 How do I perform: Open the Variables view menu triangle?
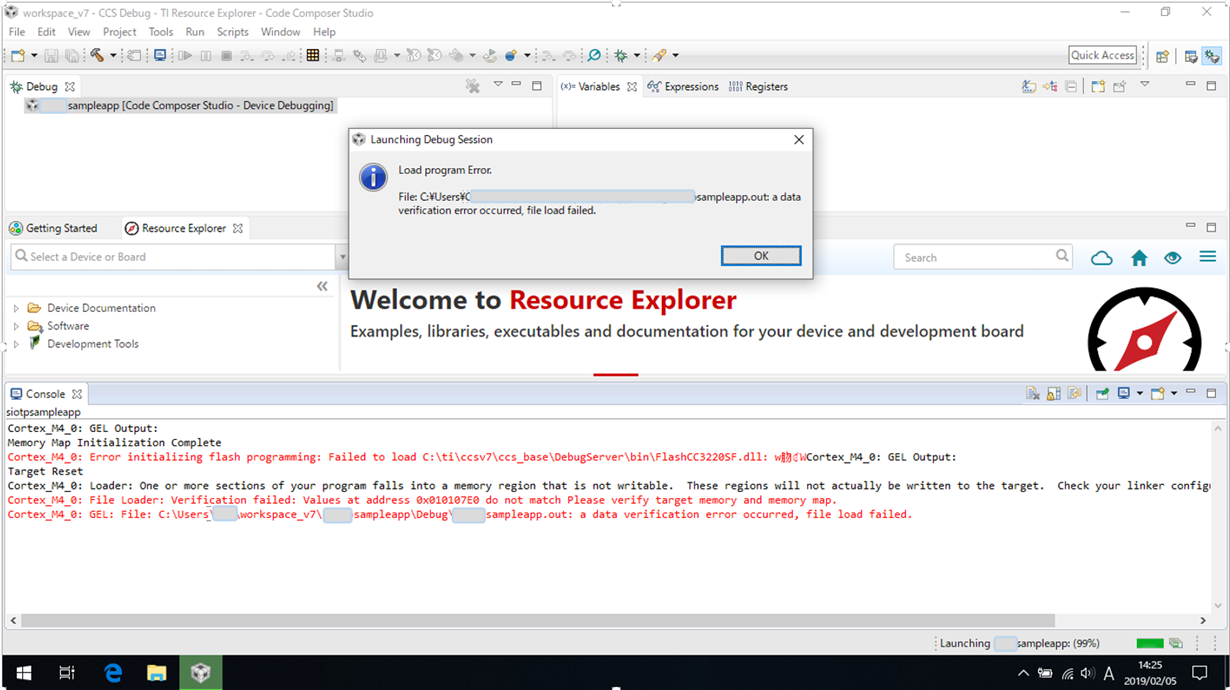1145,85
